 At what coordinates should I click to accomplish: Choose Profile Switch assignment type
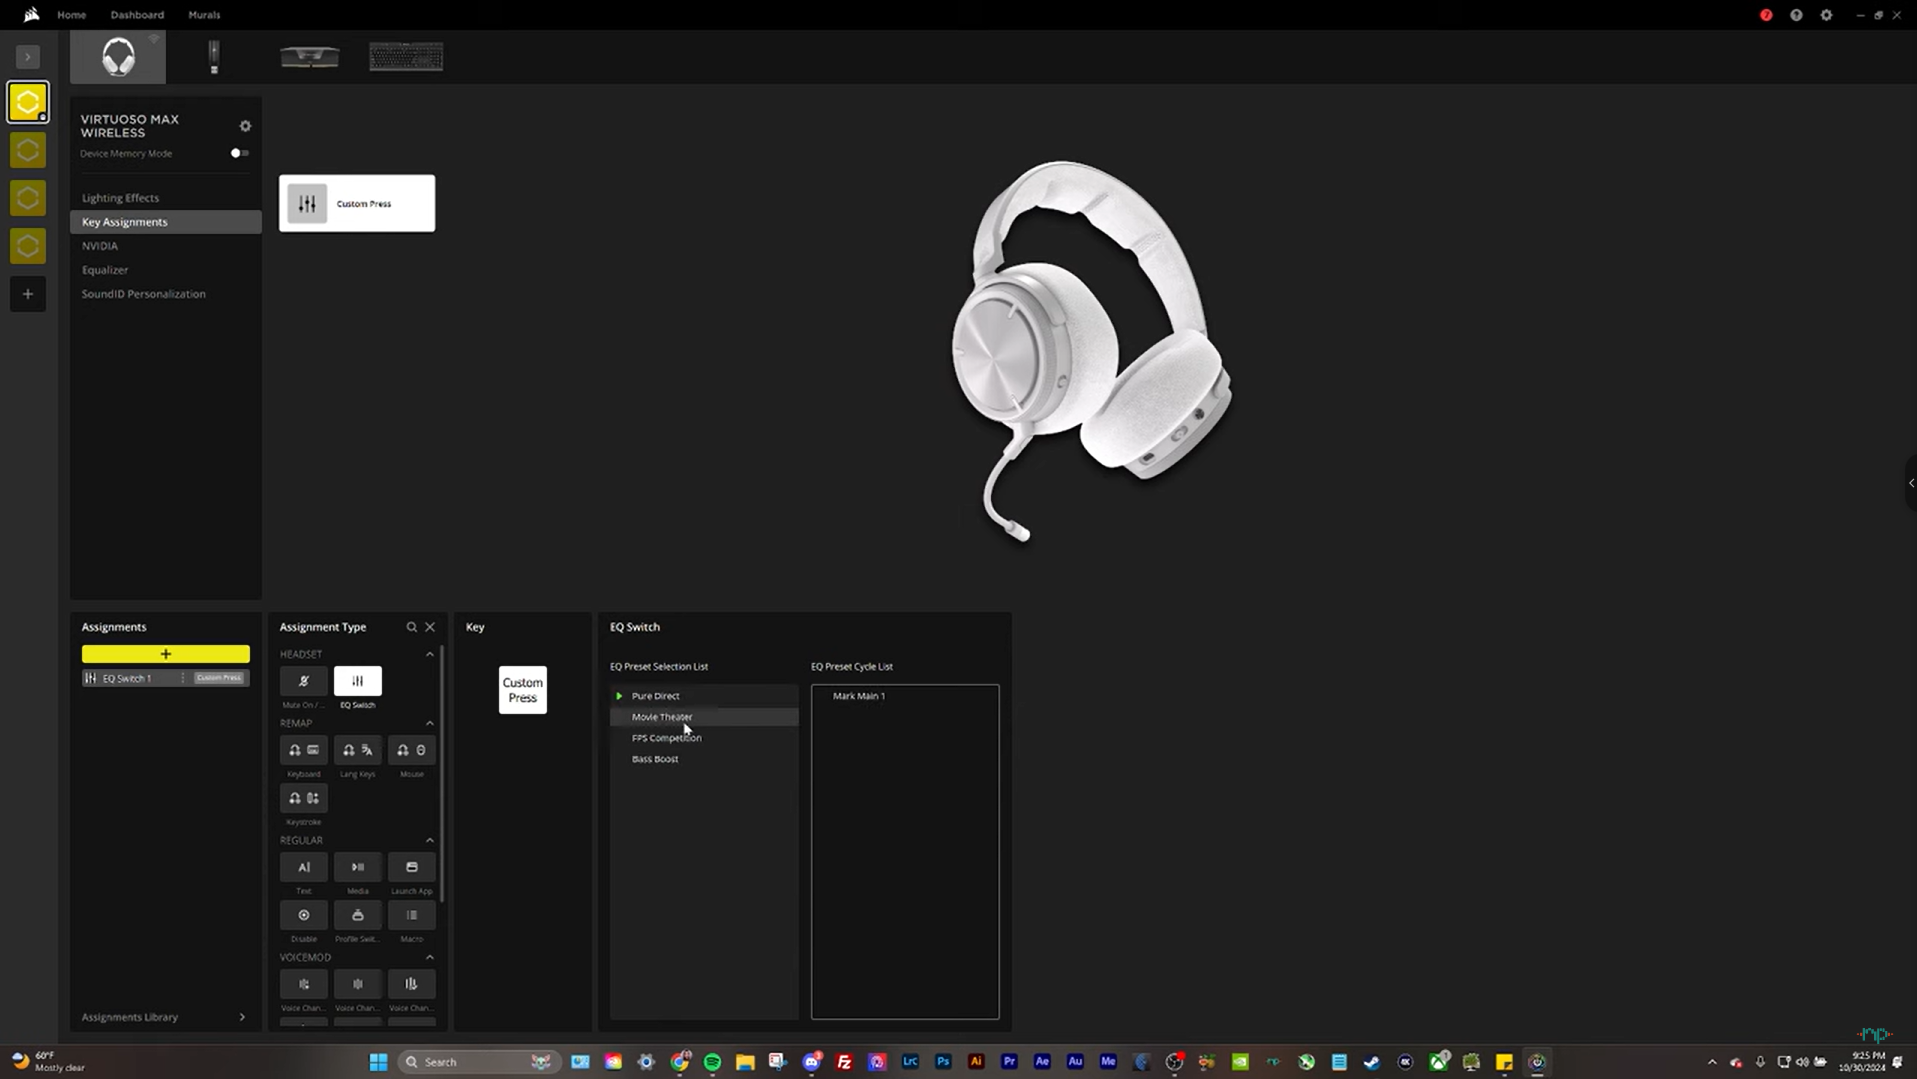coord(358,915)
